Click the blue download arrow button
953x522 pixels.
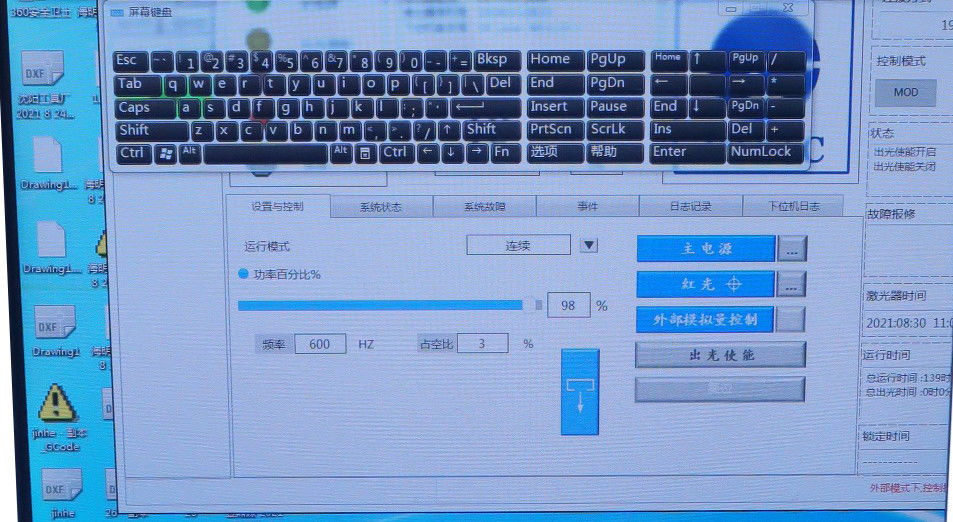pos(580,391)
